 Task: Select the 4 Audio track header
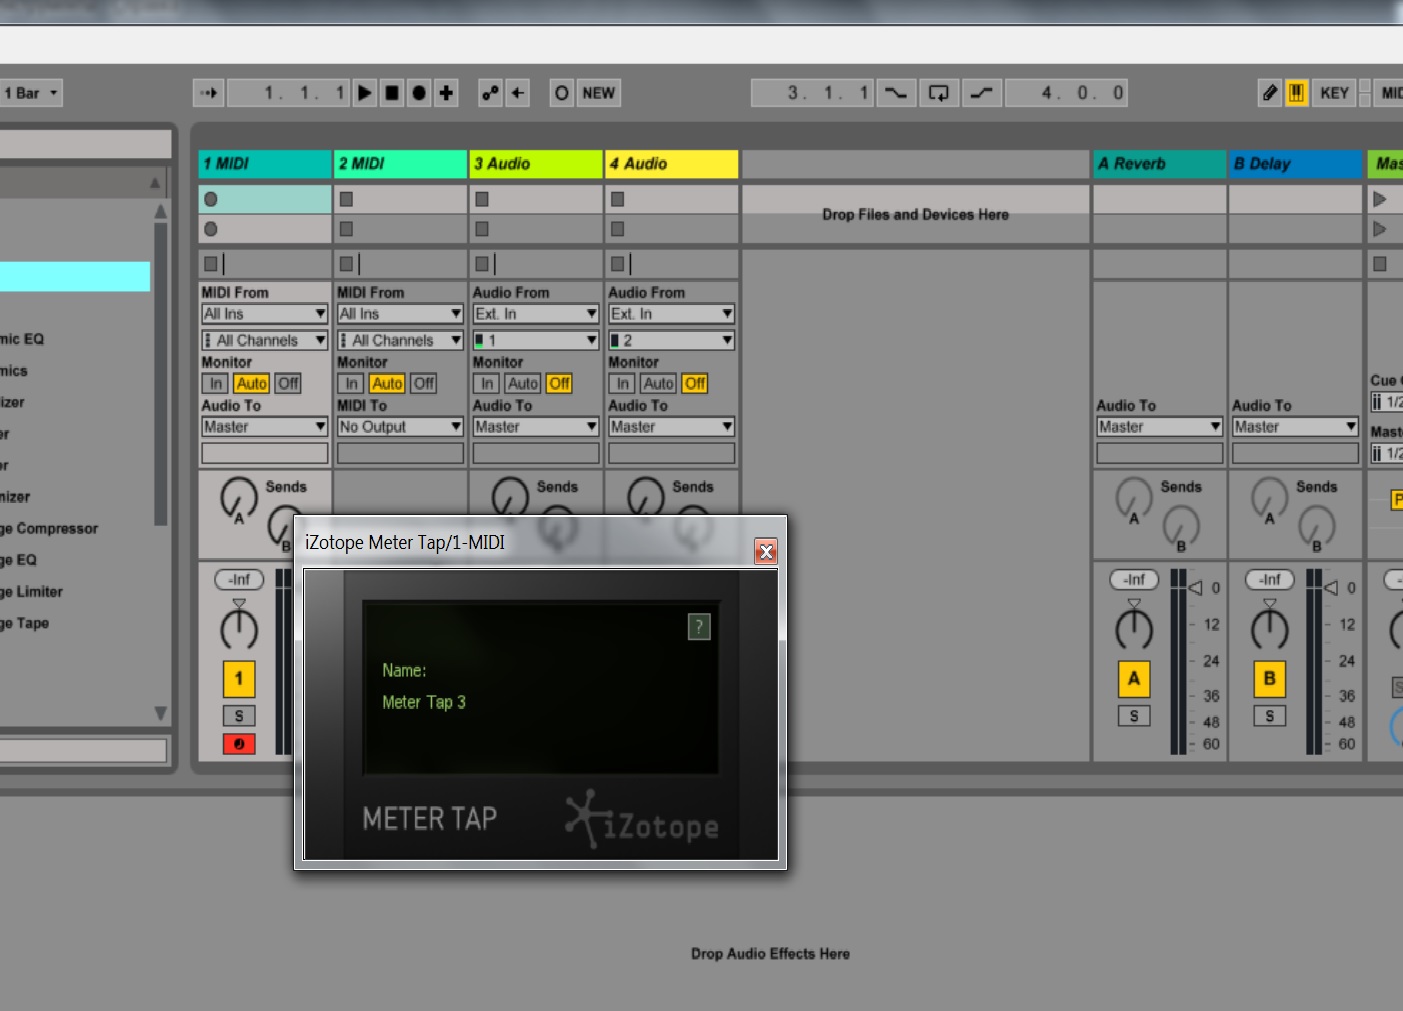(x=672, y=164)
